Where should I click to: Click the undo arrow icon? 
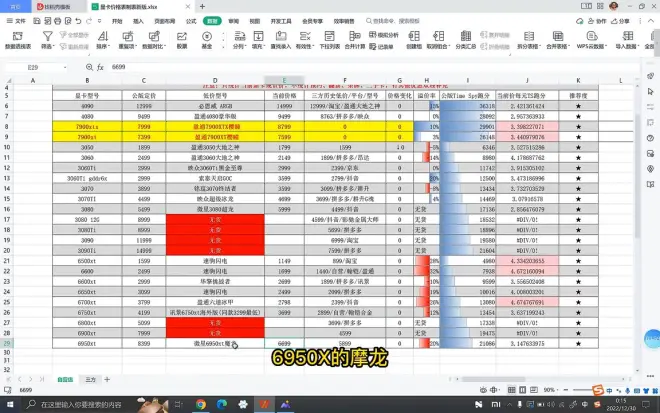click(78, 21)
